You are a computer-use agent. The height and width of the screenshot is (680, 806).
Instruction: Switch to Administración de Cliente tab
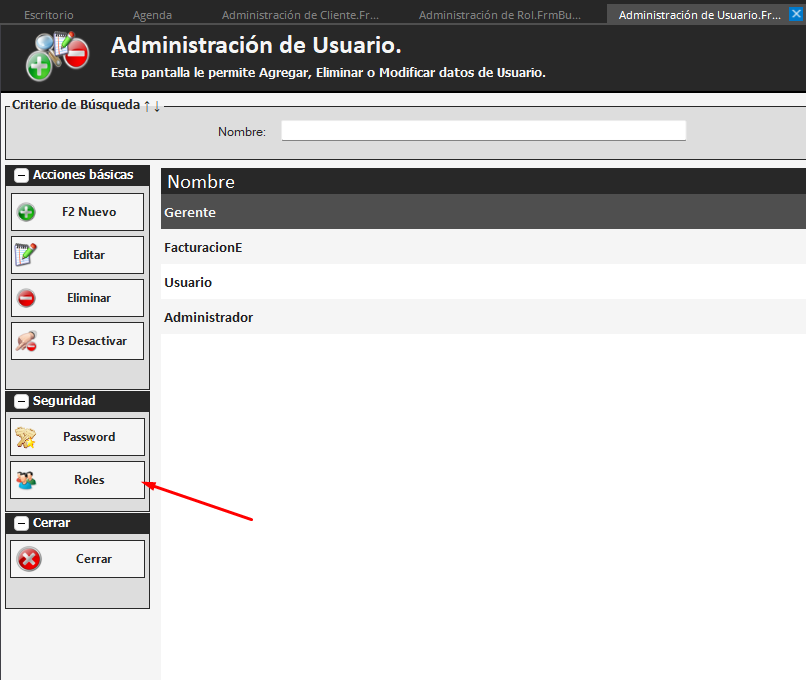point(300,15)
